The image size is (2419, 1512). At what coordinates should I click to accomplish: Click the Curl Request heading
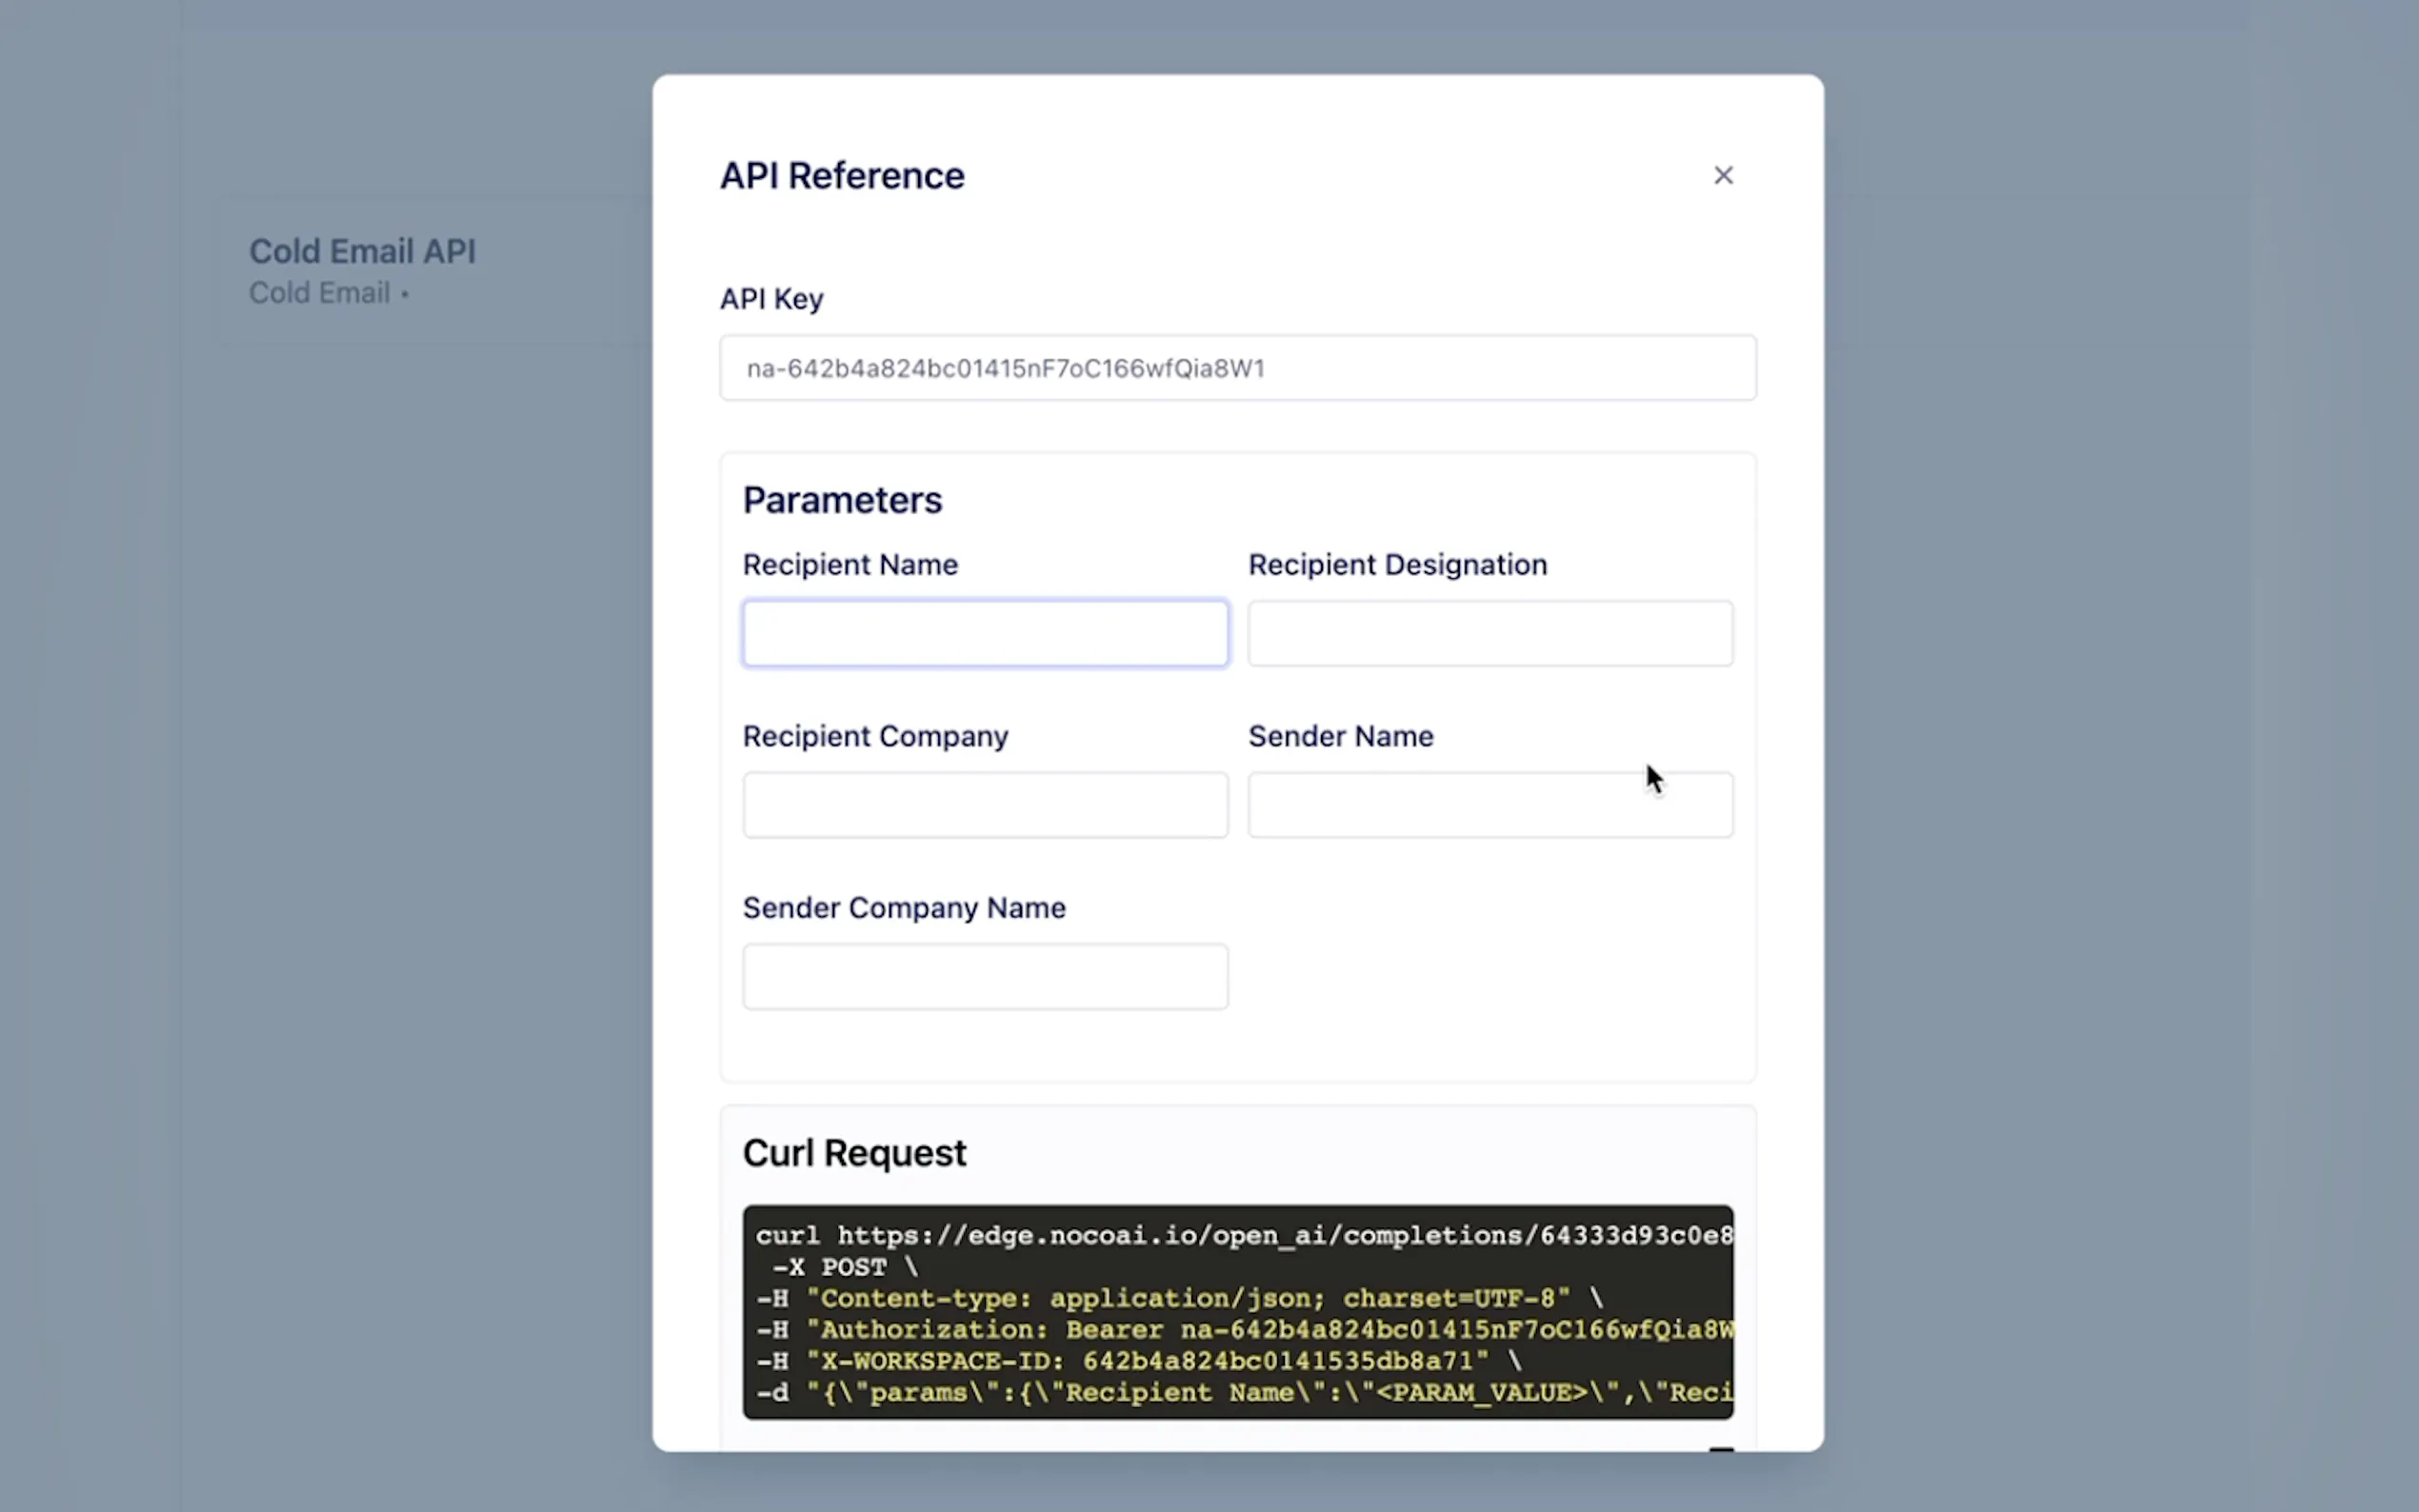[854, 1153]
